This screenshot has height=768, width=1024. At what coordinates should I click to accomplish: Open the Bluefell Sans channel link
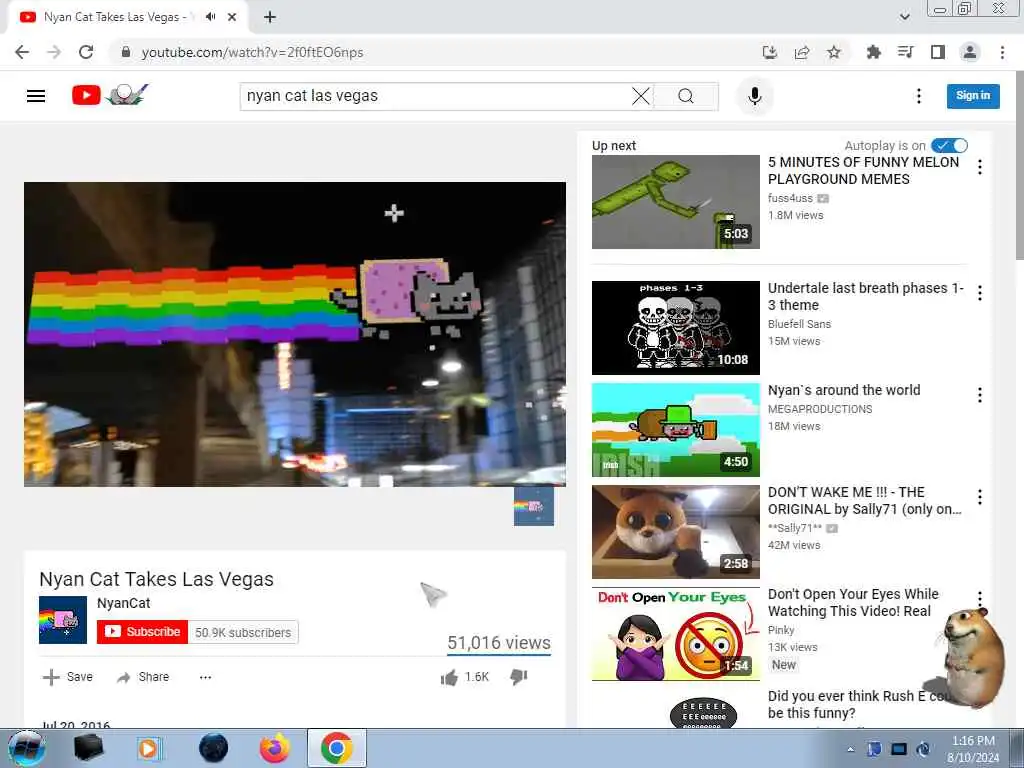pyautogui.click(x=799, y=324)
